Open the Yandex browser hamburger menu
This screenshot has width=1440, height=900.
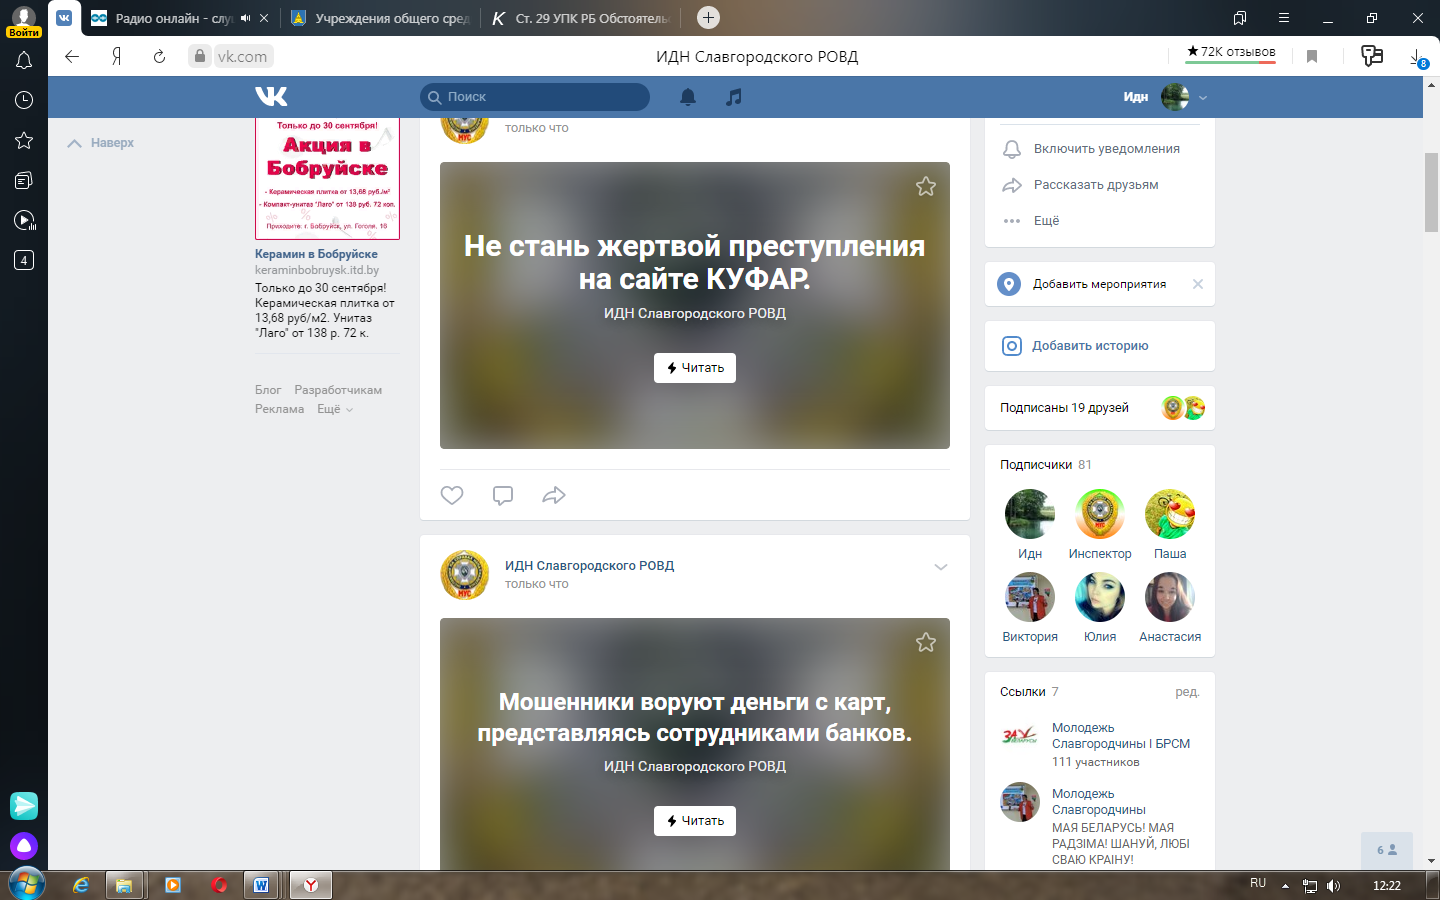pyautogui.click(x=1284, y=18)
